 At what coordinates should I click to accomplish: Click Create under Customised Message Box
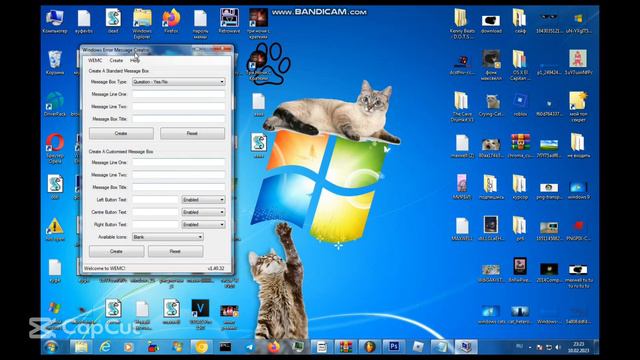pyautogui.click(x=116, y=251)
